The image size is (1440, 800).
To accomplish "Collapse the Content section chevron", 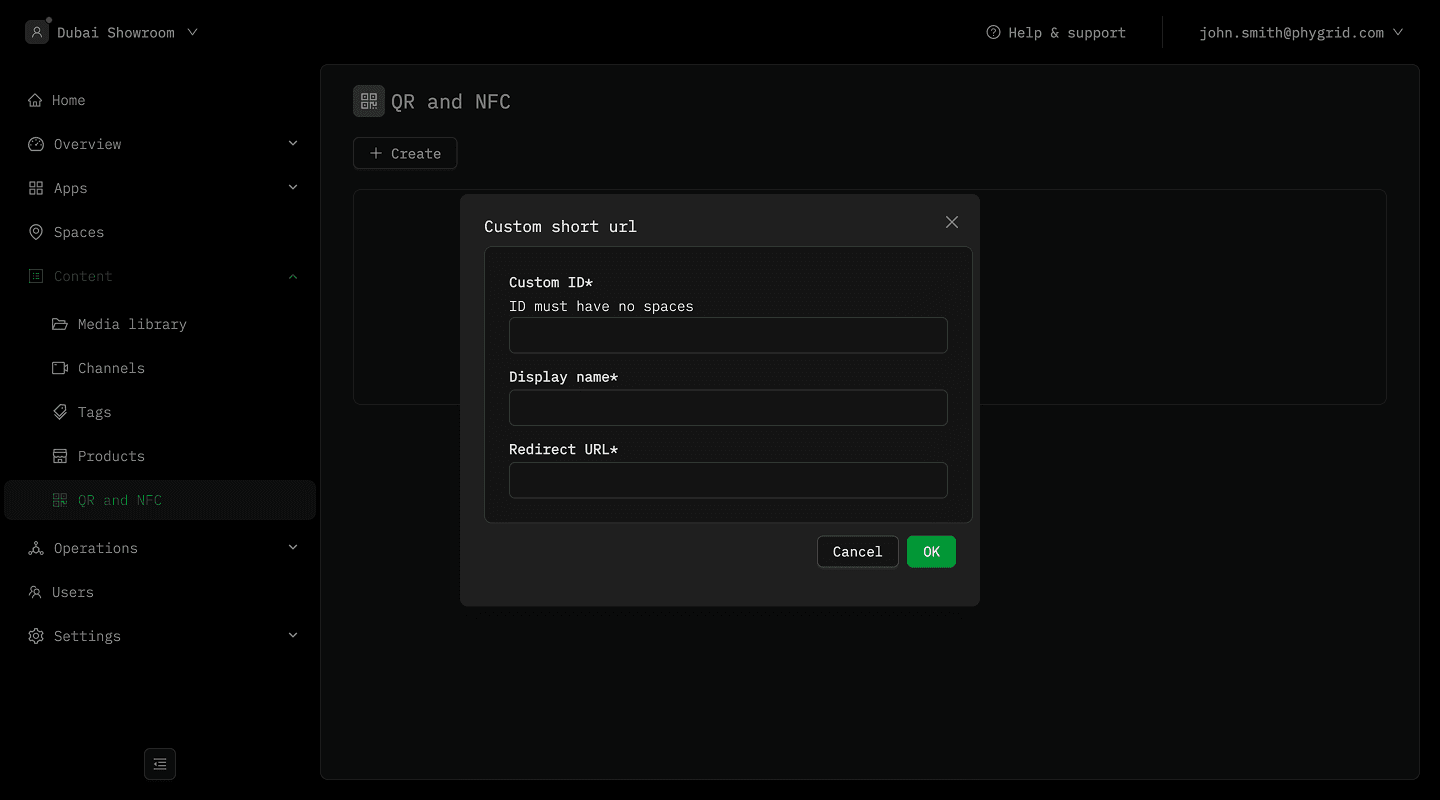I will (x=293, y=276).
